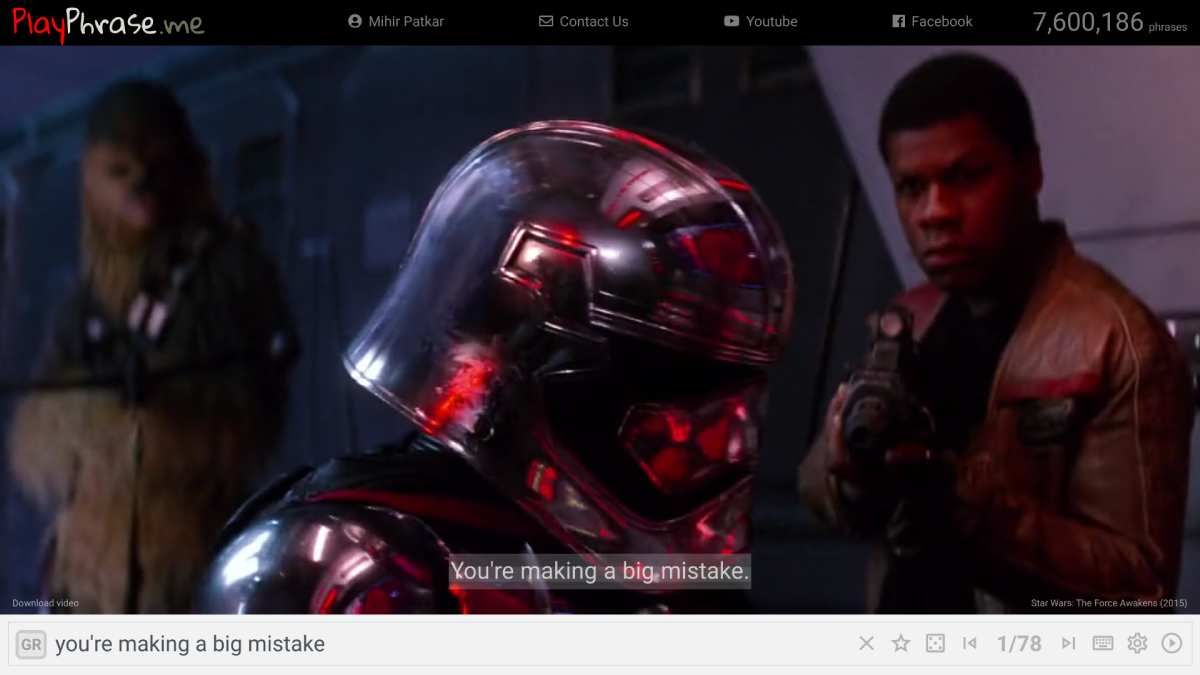Click the 1/78 result counter
Image resolution: width=1200 pixels, height=675 pixels.
point(1019,644)
